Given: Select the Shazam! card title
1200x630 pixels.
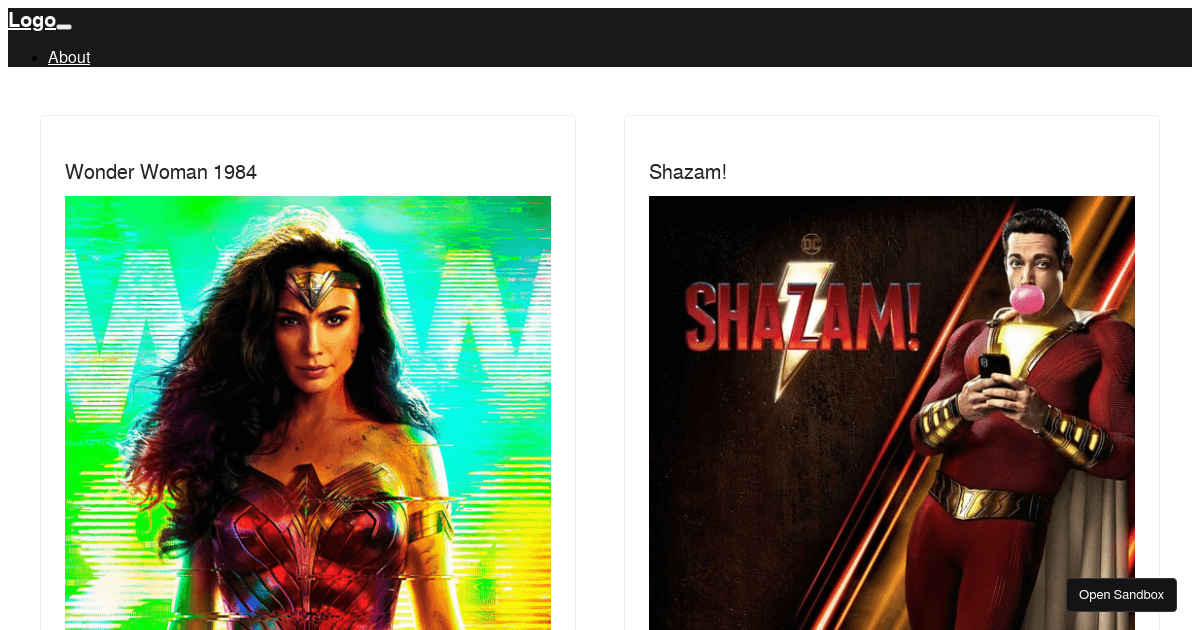Looking at the screenshot, I should click(688, 172).
